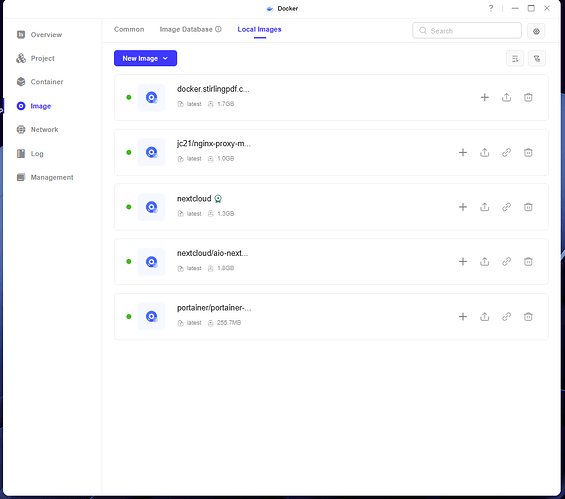Viewport: 565px width, 499px height.
Task: Expand the New Image dropdown
Action: pyautogui.click(x=145, y=58)
